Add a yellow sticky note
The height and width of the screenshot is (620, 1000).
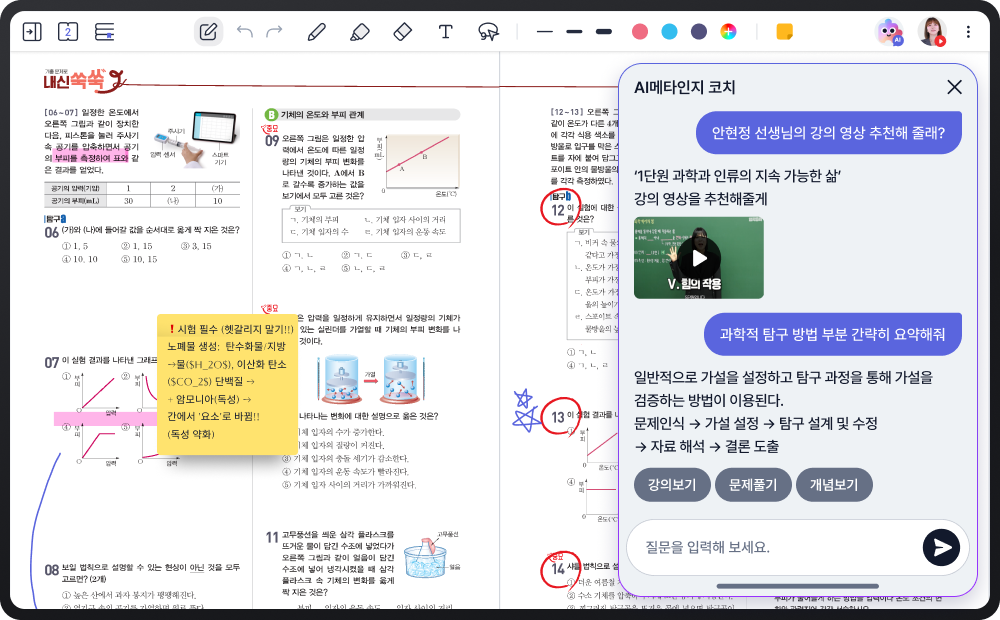[784, 31]
